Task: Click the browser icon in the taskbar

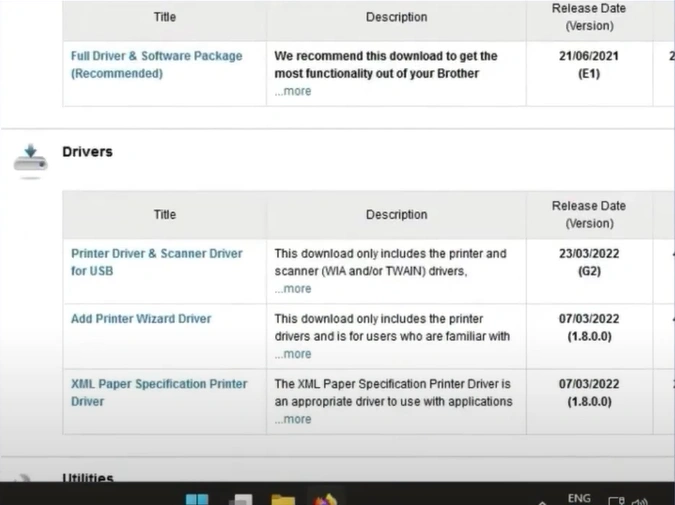Action: [323, 499]
